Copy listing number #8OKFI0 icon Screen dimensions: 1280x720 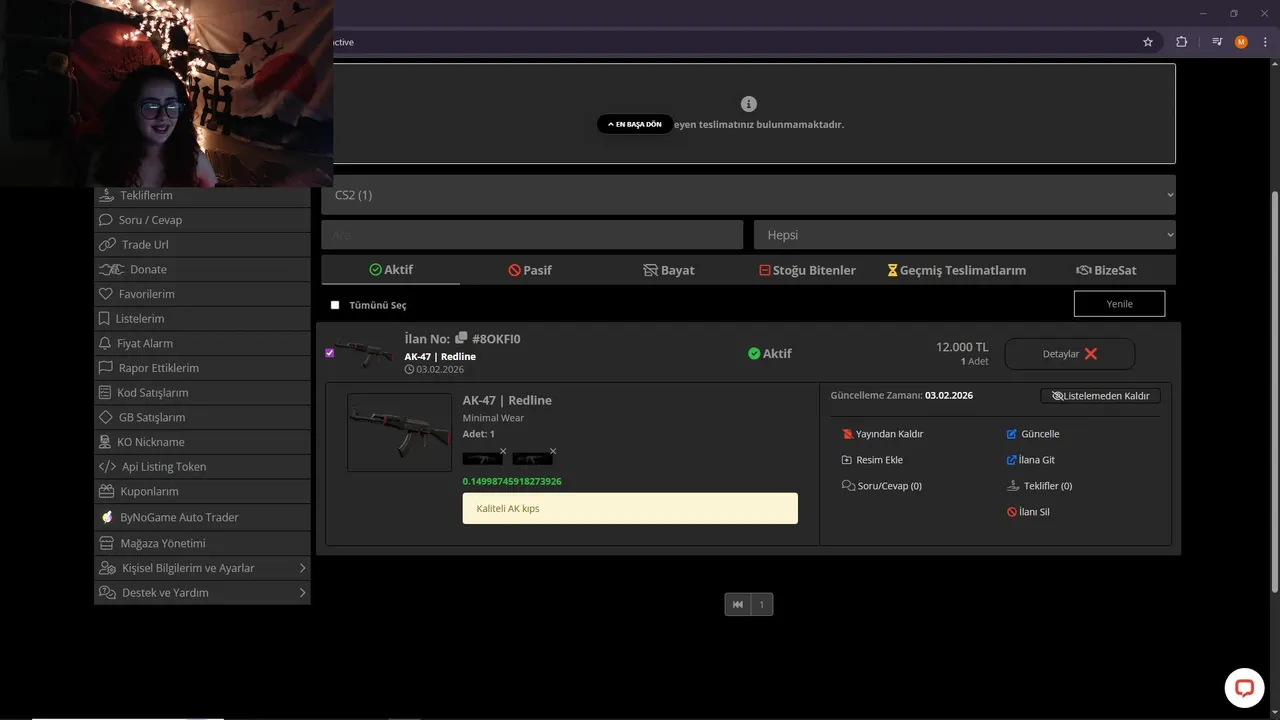tap(461, 338)
